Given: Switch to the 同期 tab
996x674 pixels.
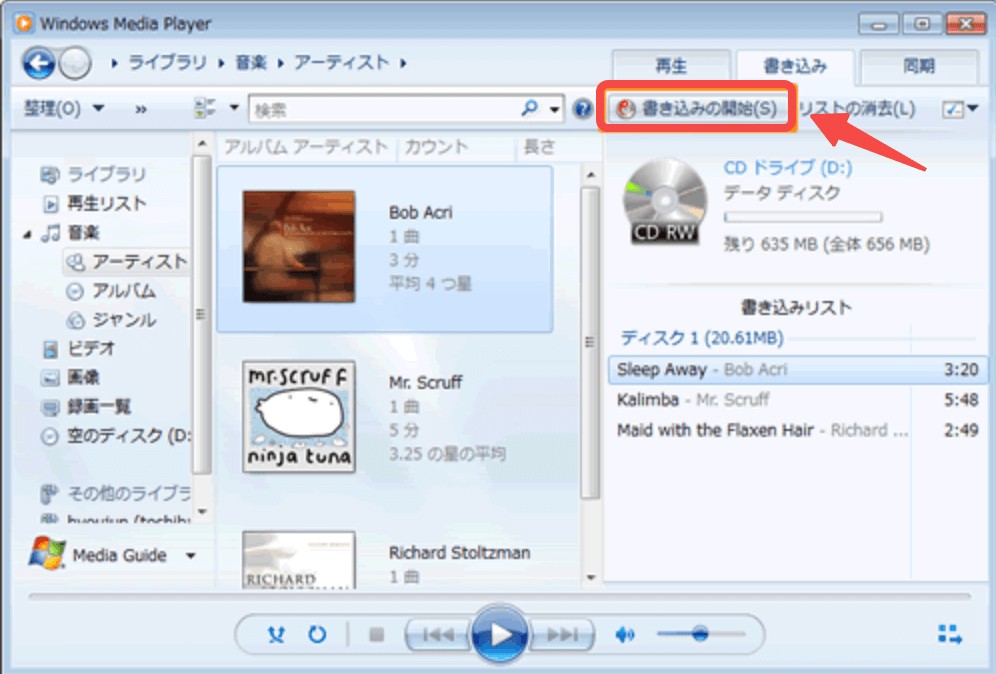Looking at the screenshot, I should pos(919,65).
